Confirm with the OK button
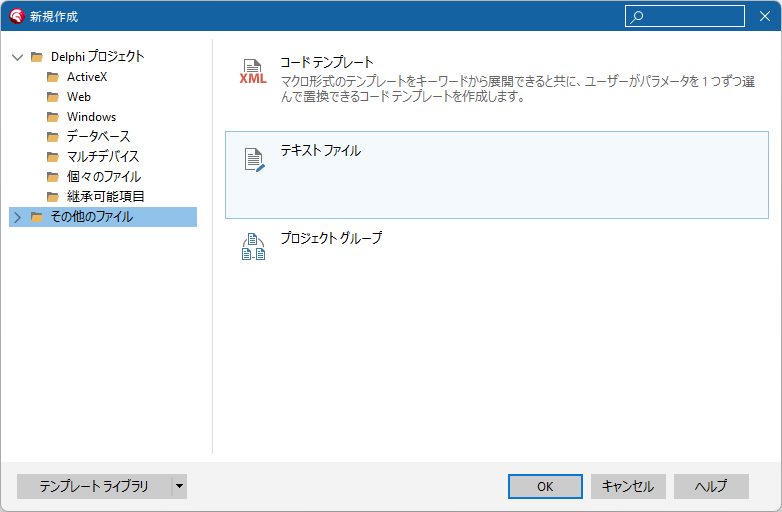 click(x=545, y=486)
